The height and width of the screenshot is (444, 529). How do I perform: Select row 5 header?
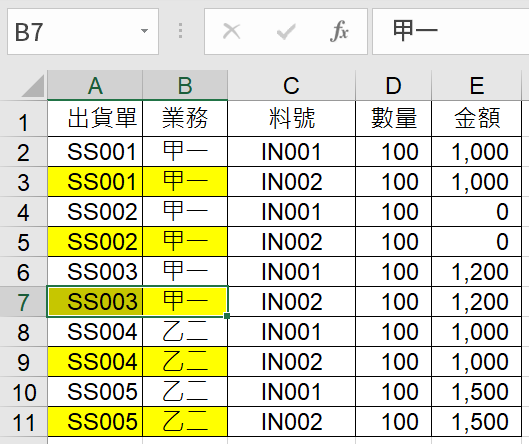click(24, 242)
